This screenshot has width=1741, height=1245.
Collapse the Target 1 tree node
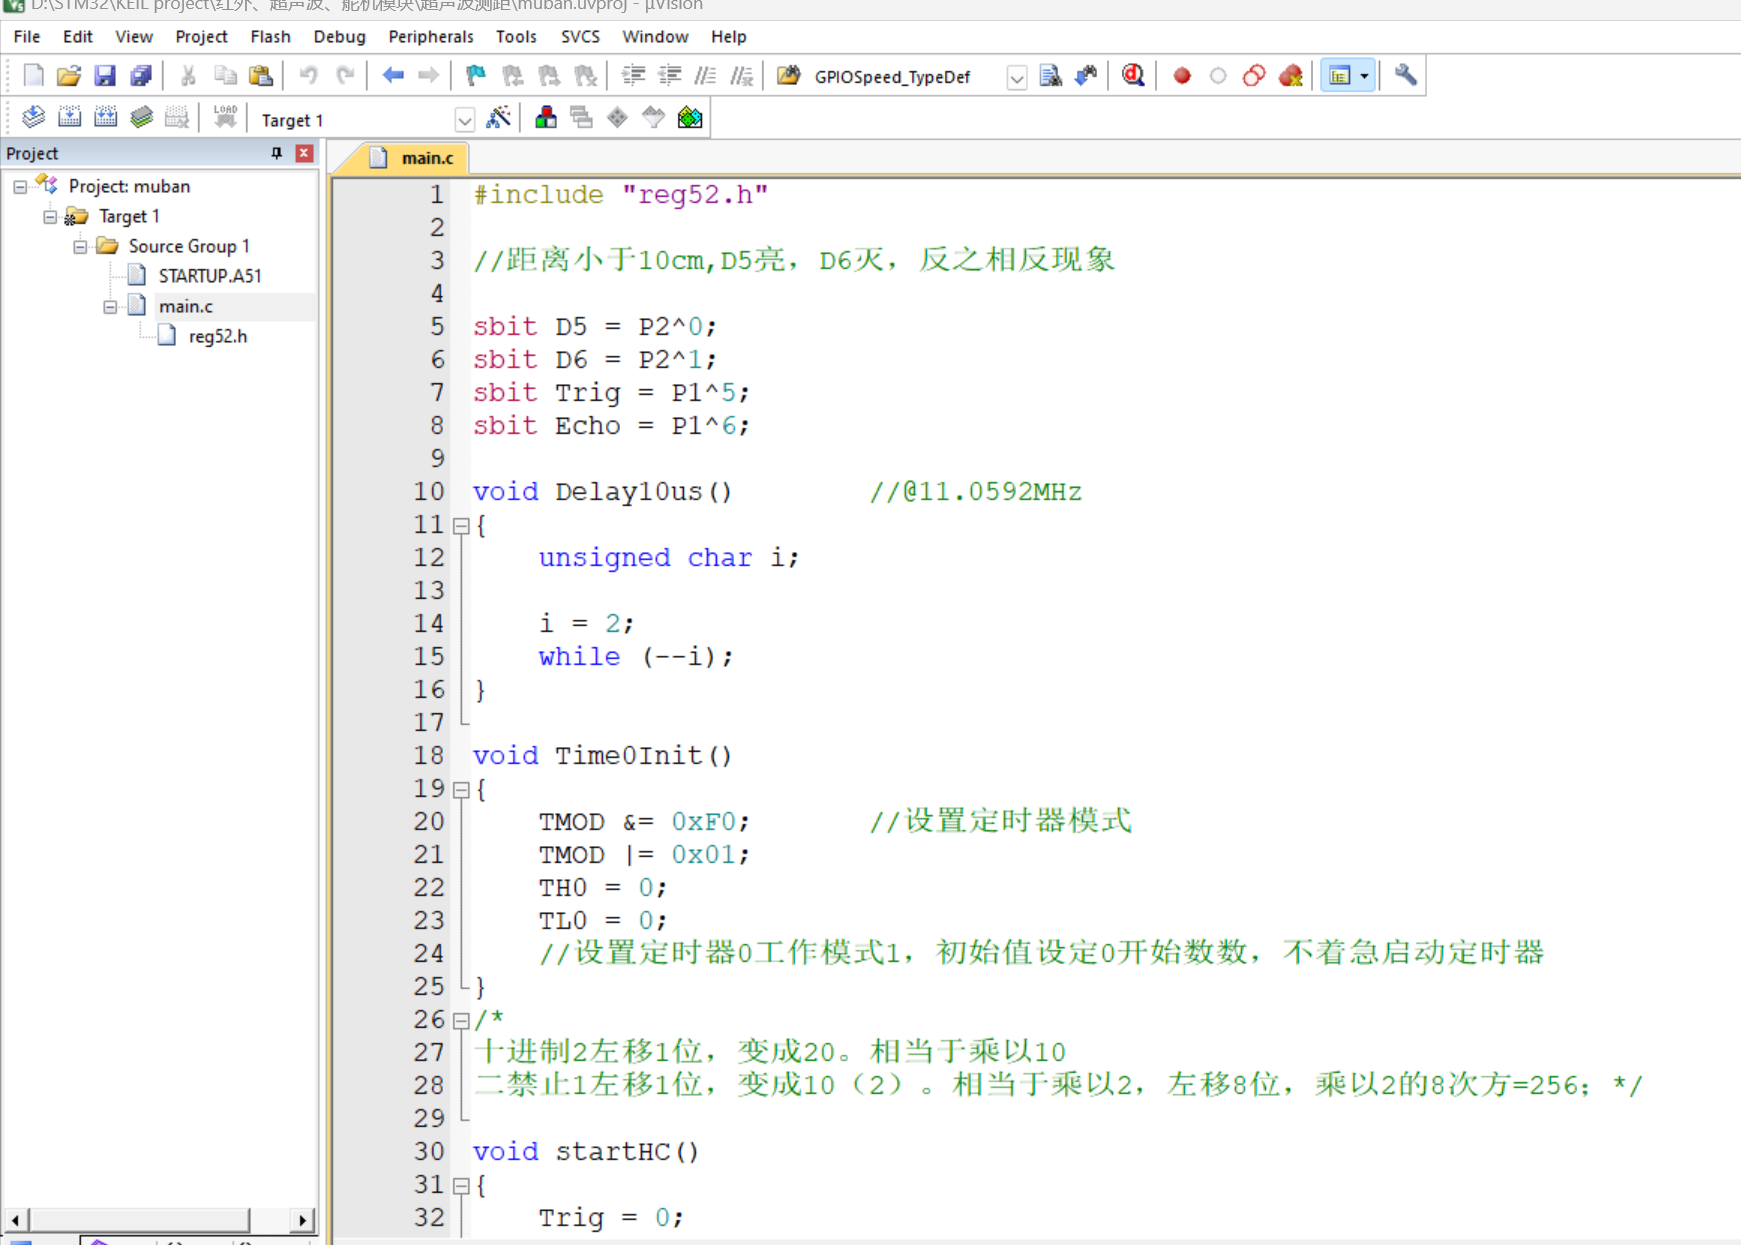tap(50, 217)
